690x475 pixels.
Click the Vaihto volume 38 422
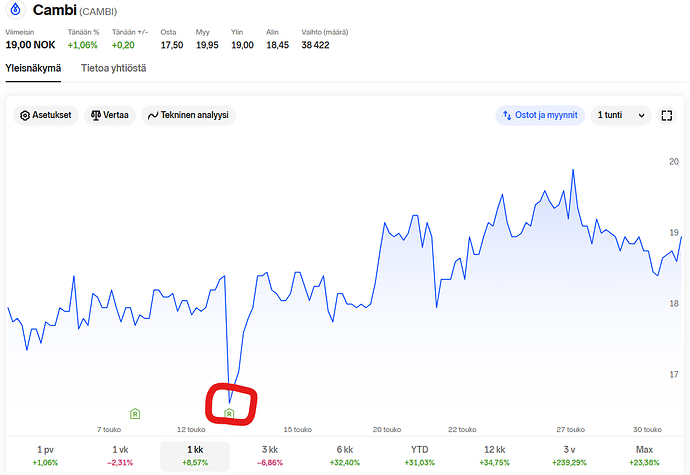pyautogui.click(x=316, y=45)
